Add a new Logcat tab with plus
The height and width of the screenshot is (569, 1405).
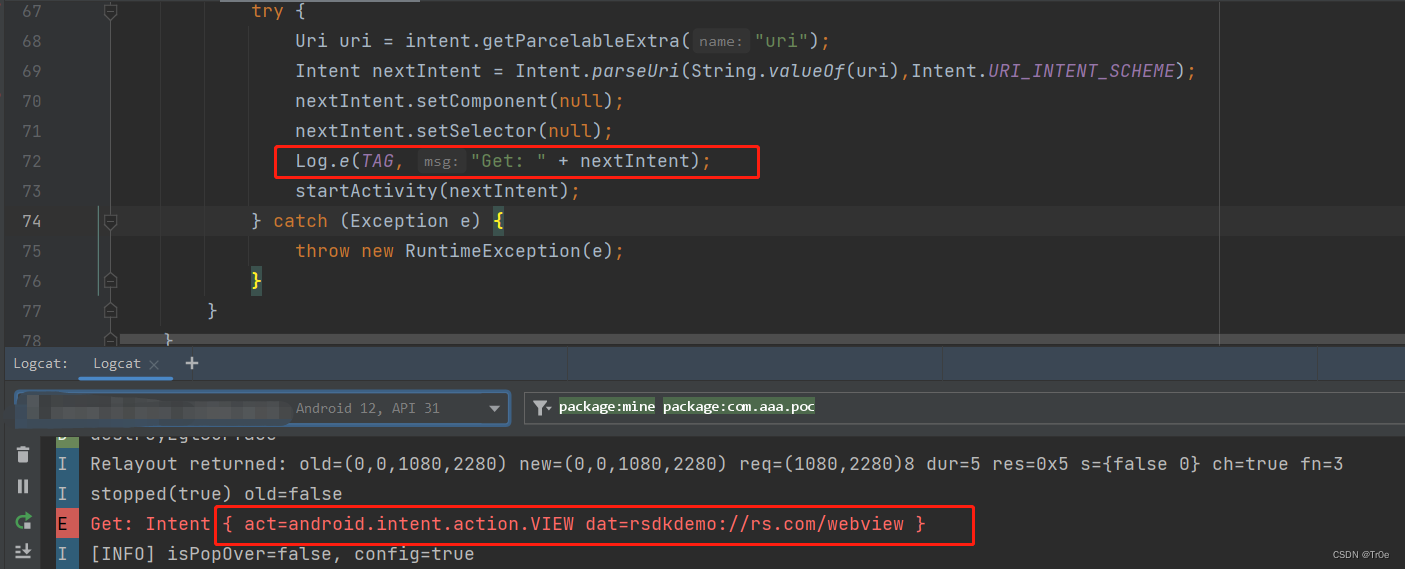tap(192, 363)
